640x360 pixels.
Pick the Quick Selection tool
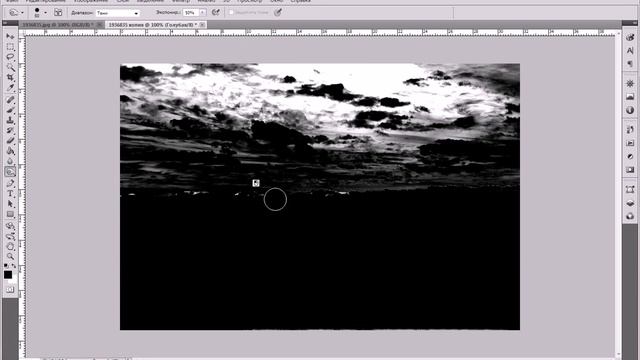tap(10, 67)
